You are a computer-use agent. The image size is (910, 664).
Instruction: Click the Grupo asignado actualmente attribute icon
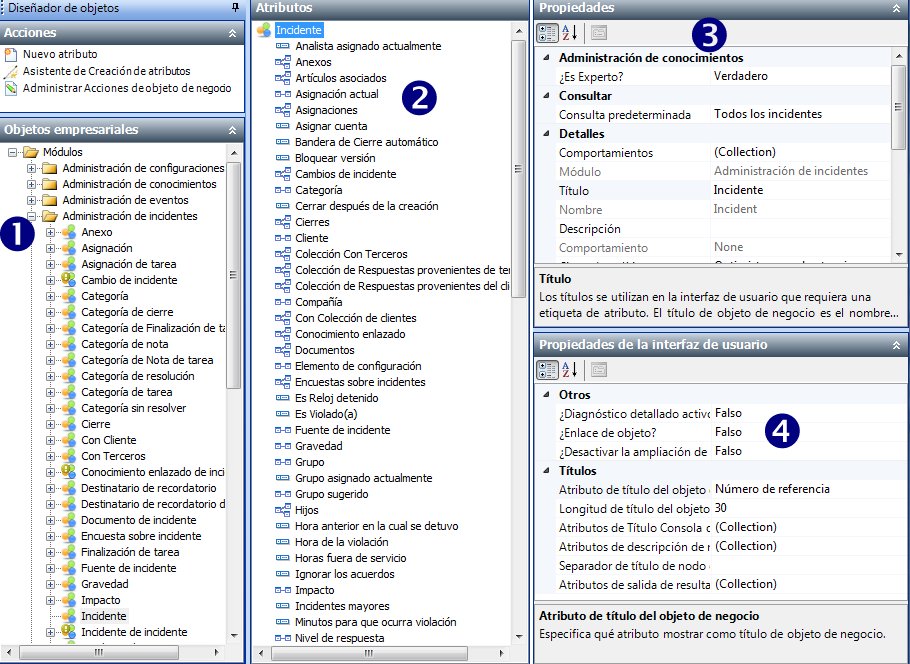283,478
